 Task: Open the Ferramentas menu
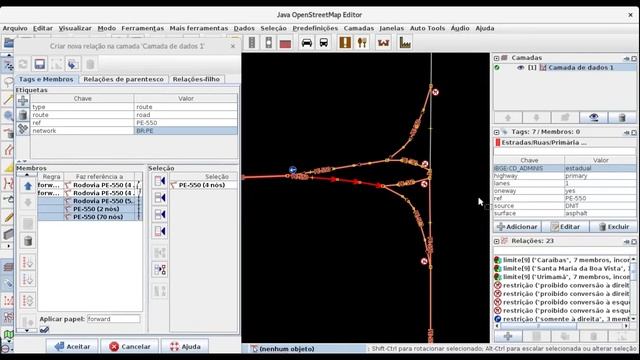click(142, 28)
